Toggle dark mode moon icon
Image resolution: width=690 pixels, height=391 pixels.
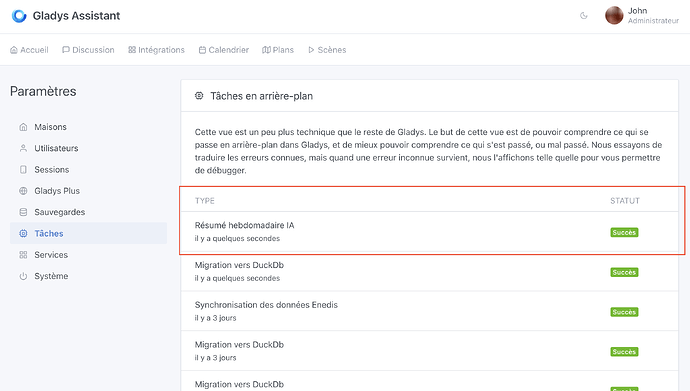tap(584, 16)
